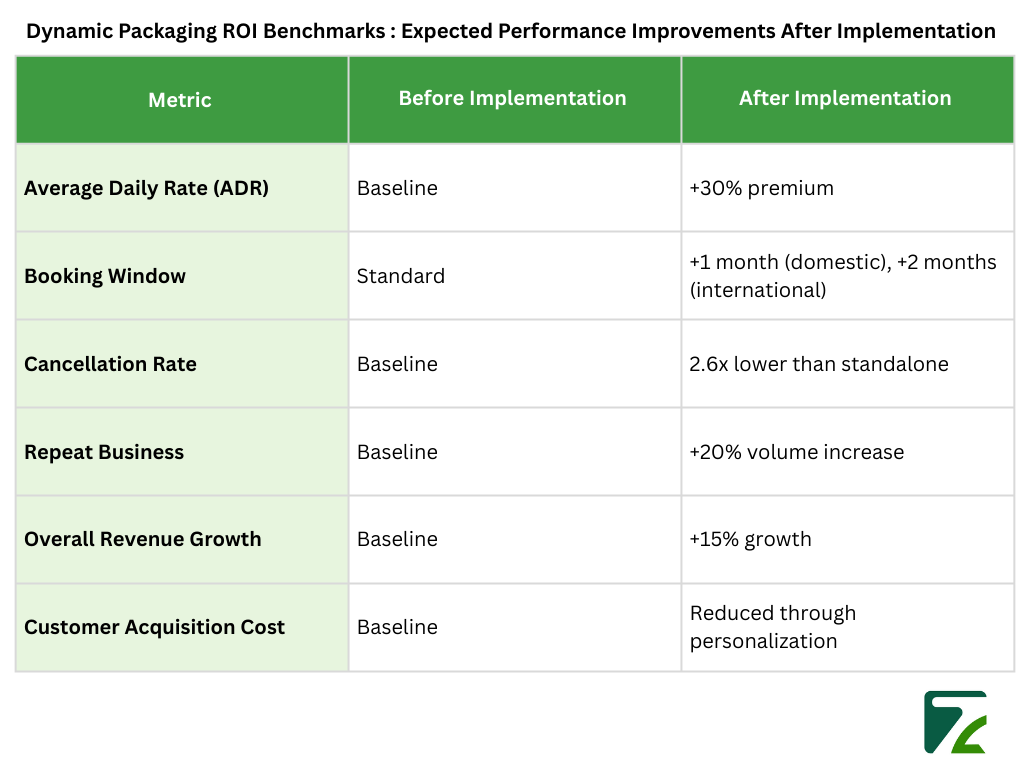The image size is (1024, 768).
Task: Select the +15% growth cell
Action: [750, 539]
